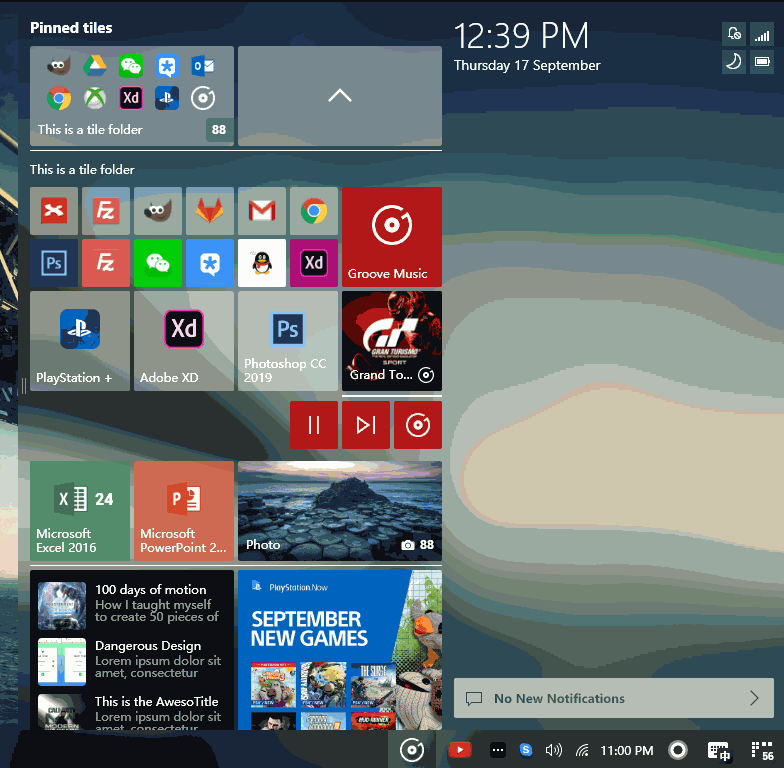Open the Xbox icon in collapsed folder
This screenshot has height=768, width=784.
tap(95, 98)
